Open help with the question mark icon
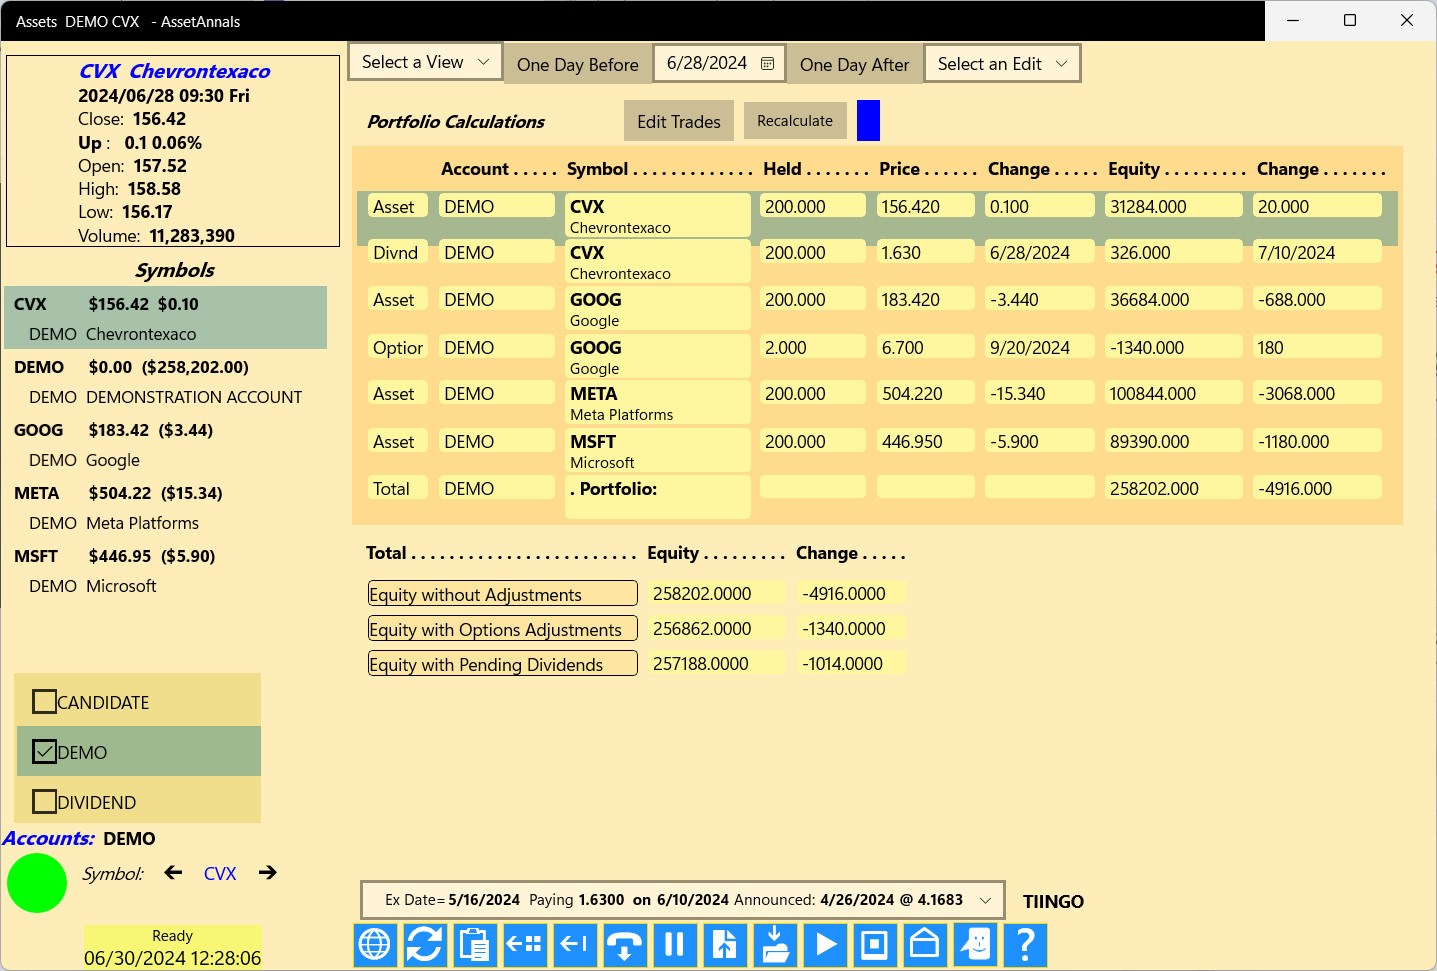Viewport: 1437px width, 971px height. coord(1025,944)
